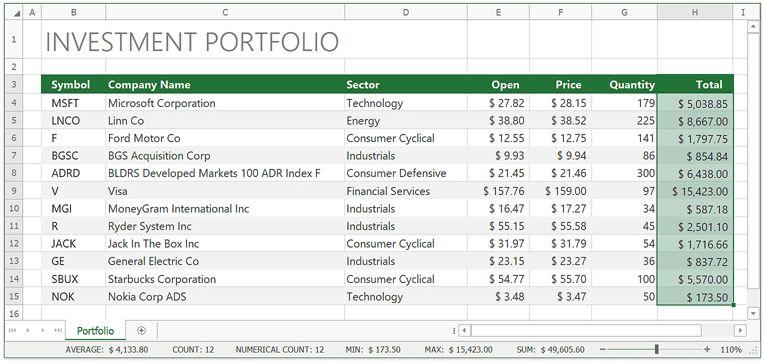Select the quantity 300 cell
This screenshot has width=765, height=363.
[624, 173]
